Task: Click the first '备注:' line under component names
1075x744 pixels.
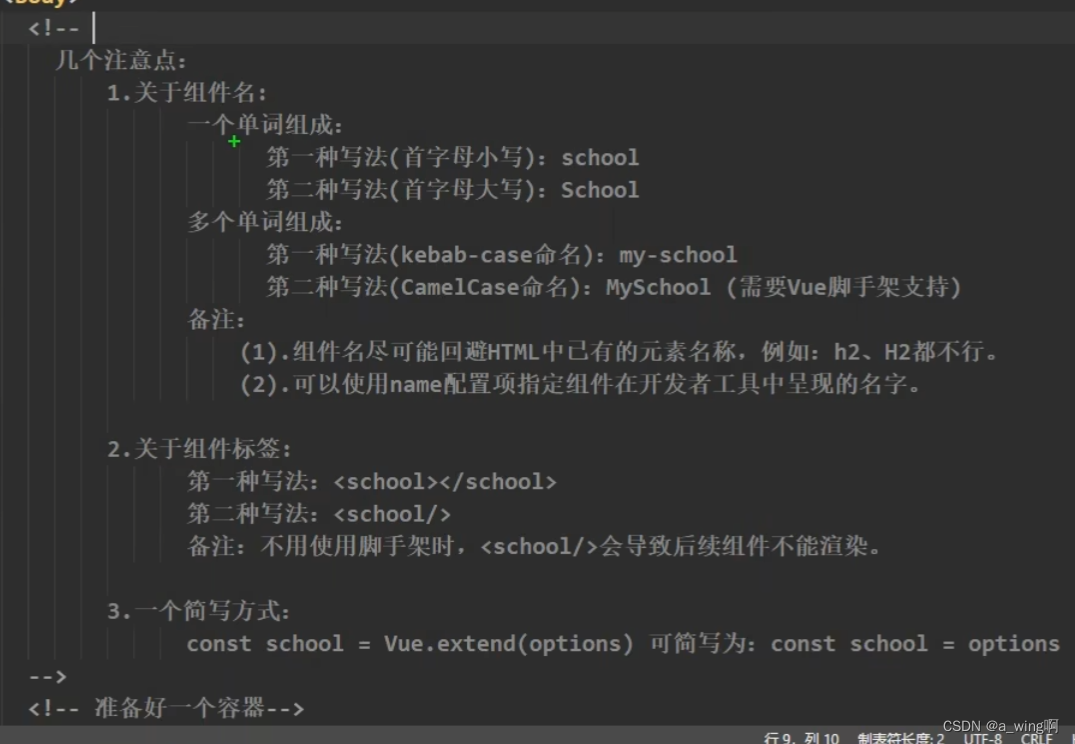Action: pos(216,320)
